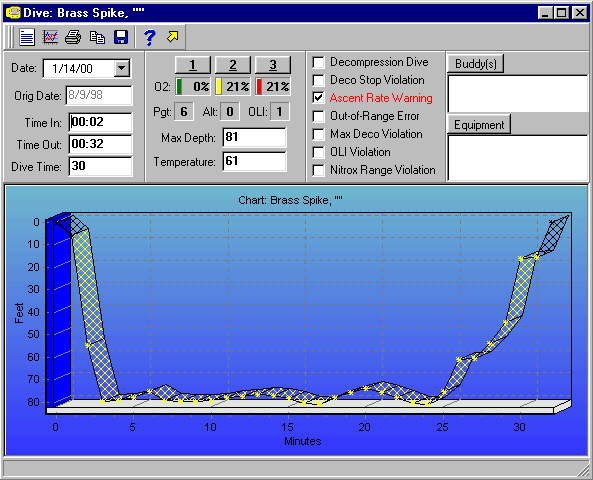Save dive with the floppy disk icon

click(121, 37)
